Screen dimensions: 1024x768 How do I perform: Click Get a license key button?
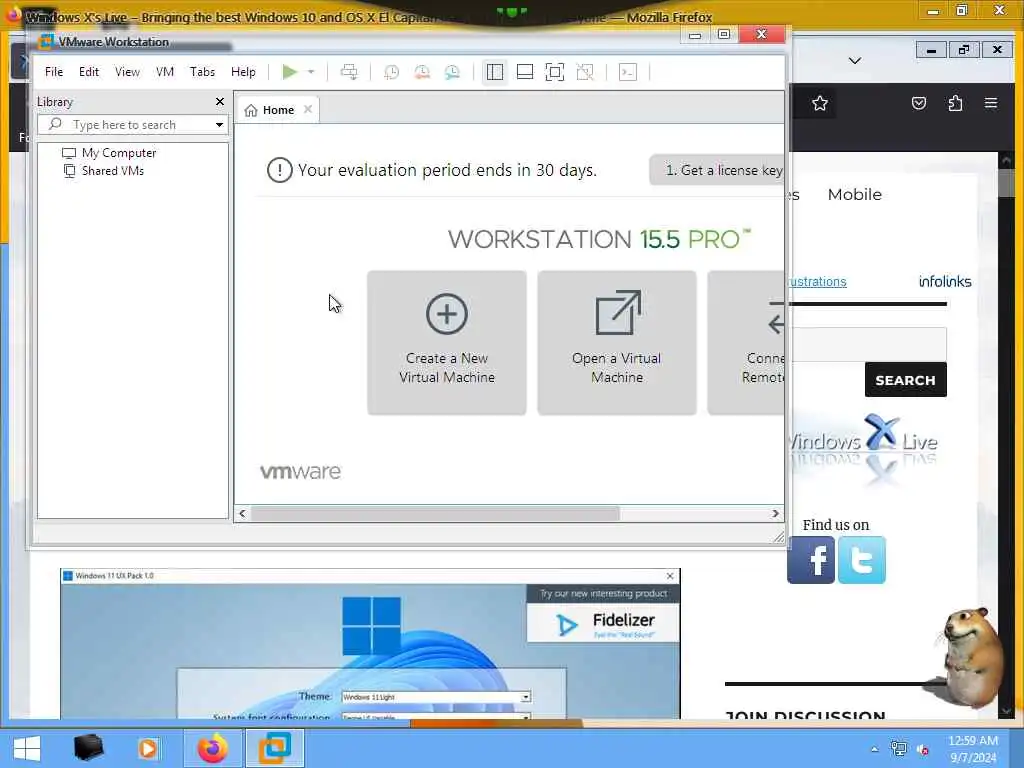pyautogui.click(x=717, y=170)
